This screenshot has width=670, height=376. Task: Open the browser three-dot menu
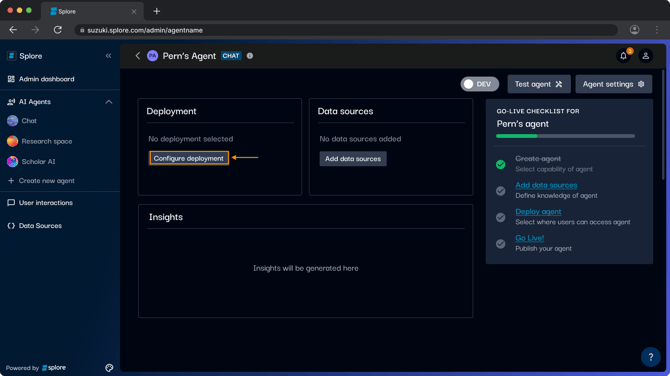pyautogui.click(x=657, y=30)
